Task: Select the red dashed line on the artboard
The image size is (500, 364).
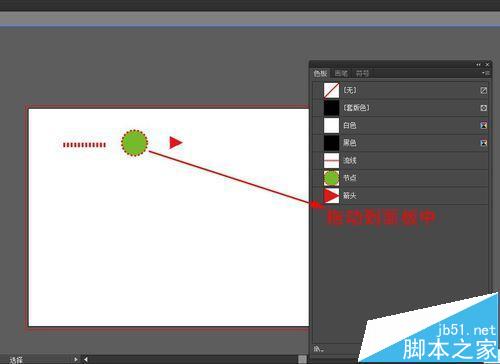Action: point(85,145)
